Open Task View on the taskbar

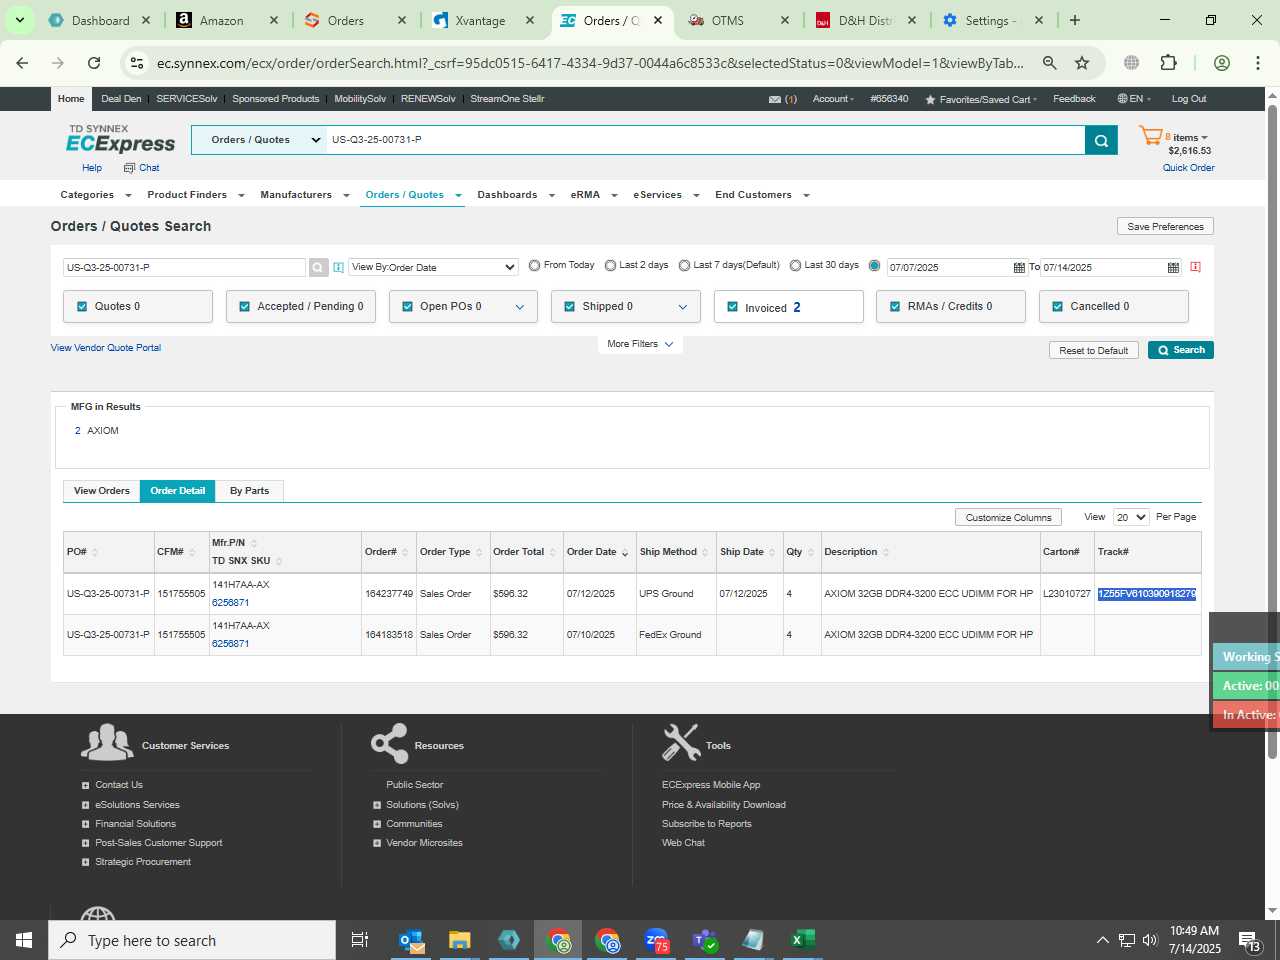click(x=360, y=940)
